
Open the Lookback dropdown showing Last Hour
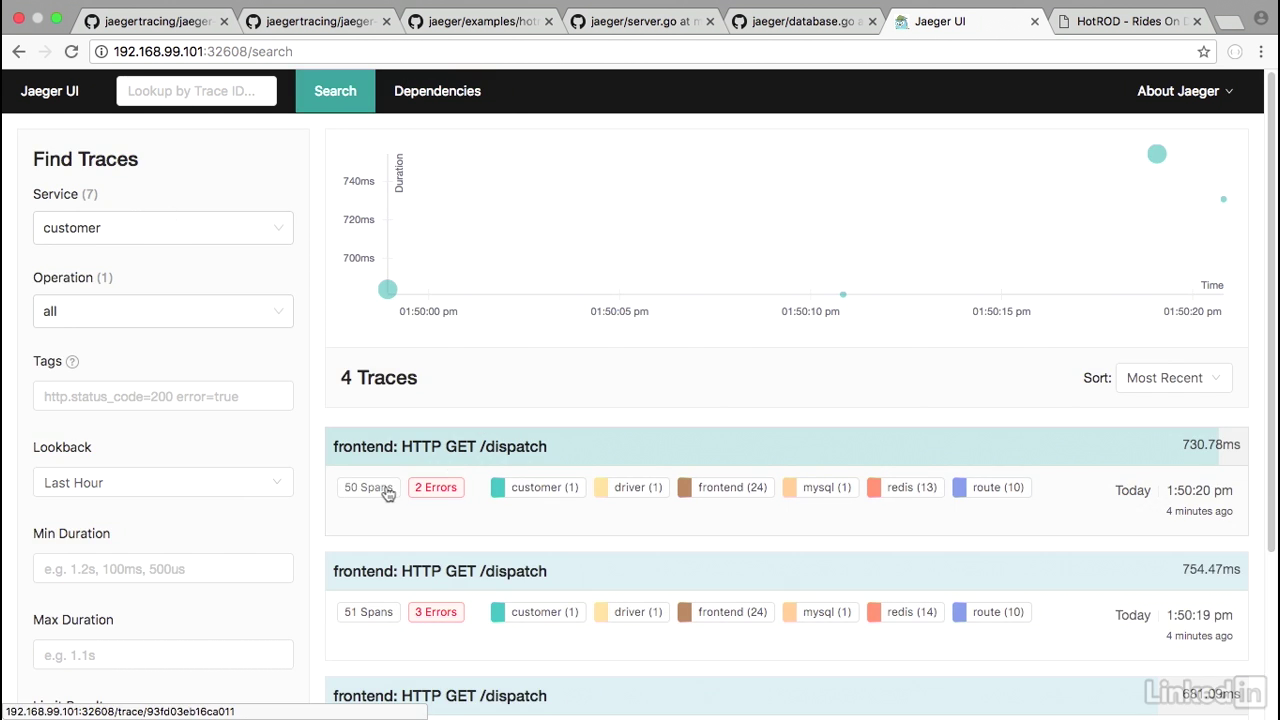tap(163, 483)
